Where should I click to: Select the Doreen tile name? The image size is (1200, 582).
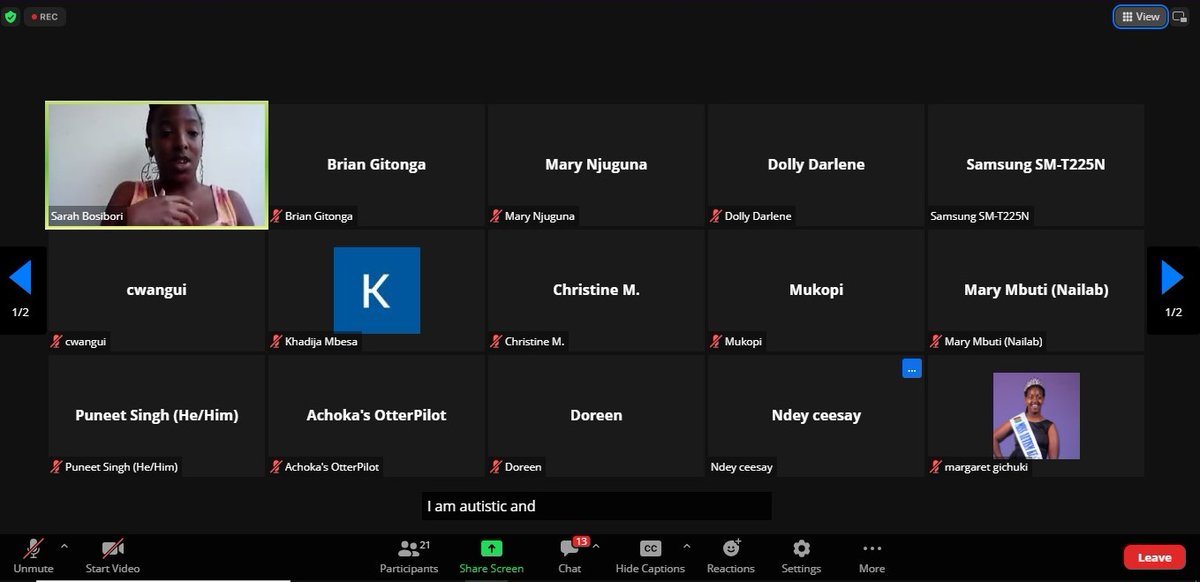tap(596, 415)
